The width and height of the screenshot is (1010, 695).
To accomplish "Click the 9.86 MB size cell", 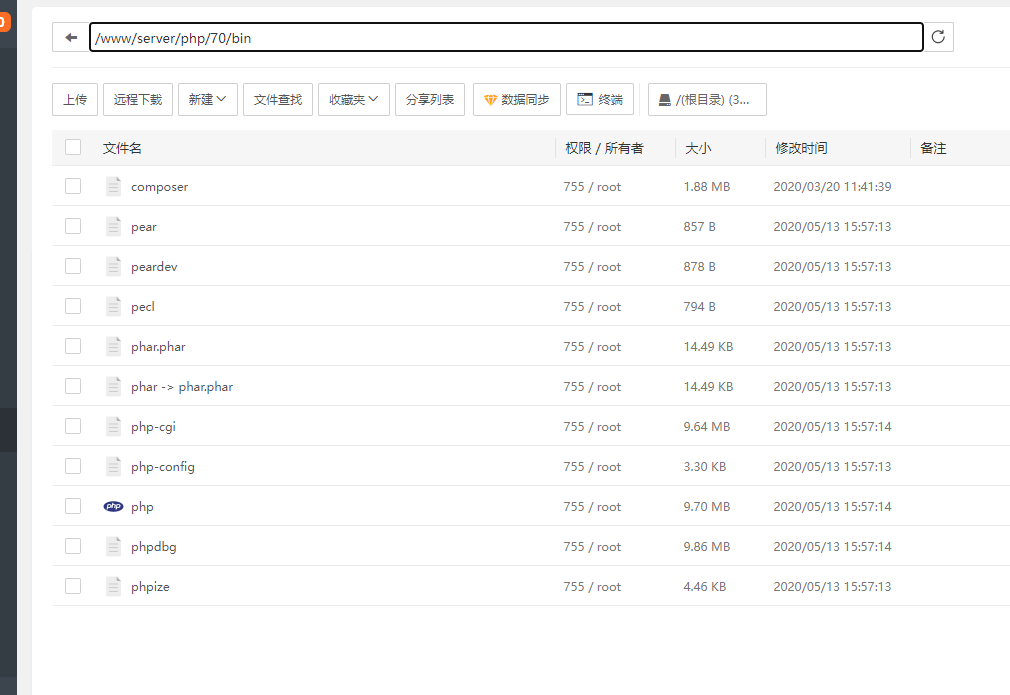I will 707,547.
